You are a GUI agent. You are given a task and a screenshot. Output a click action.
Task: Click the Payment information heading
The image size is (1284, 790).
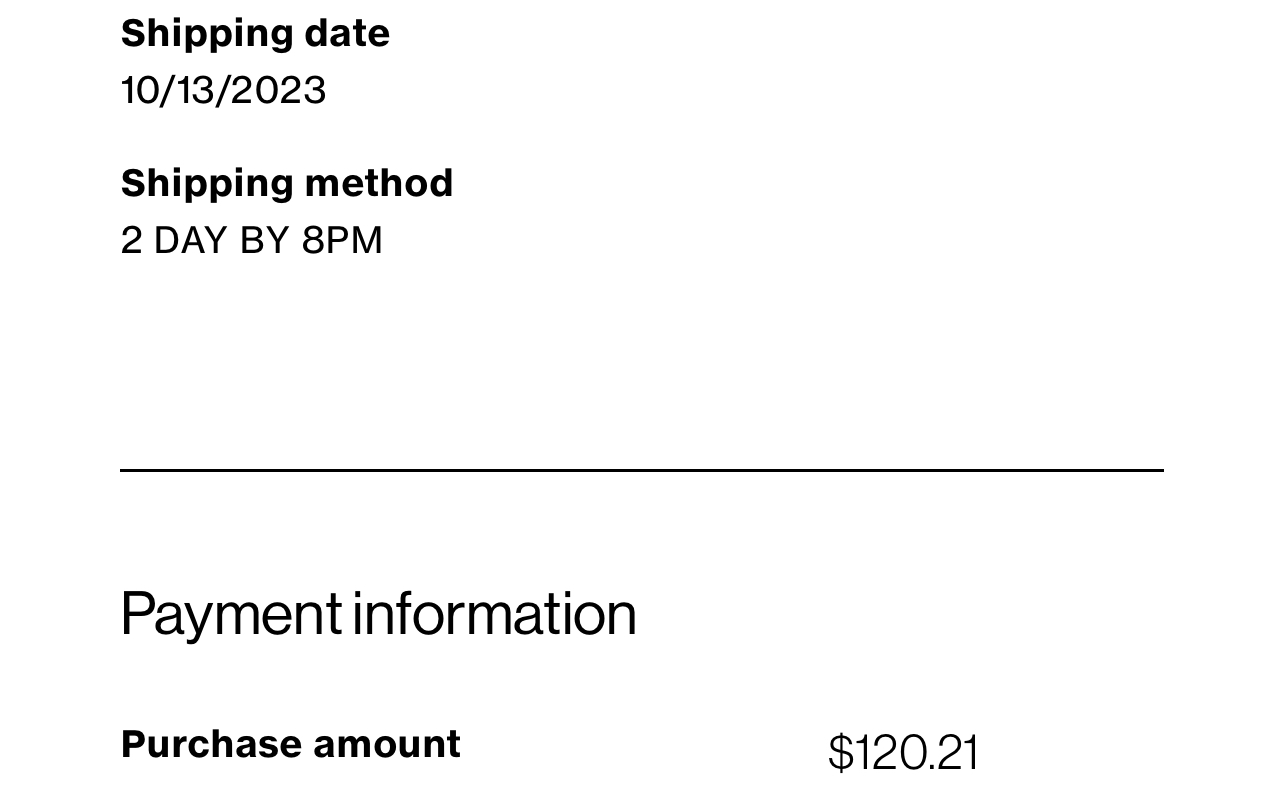click(x=378, y=614)
